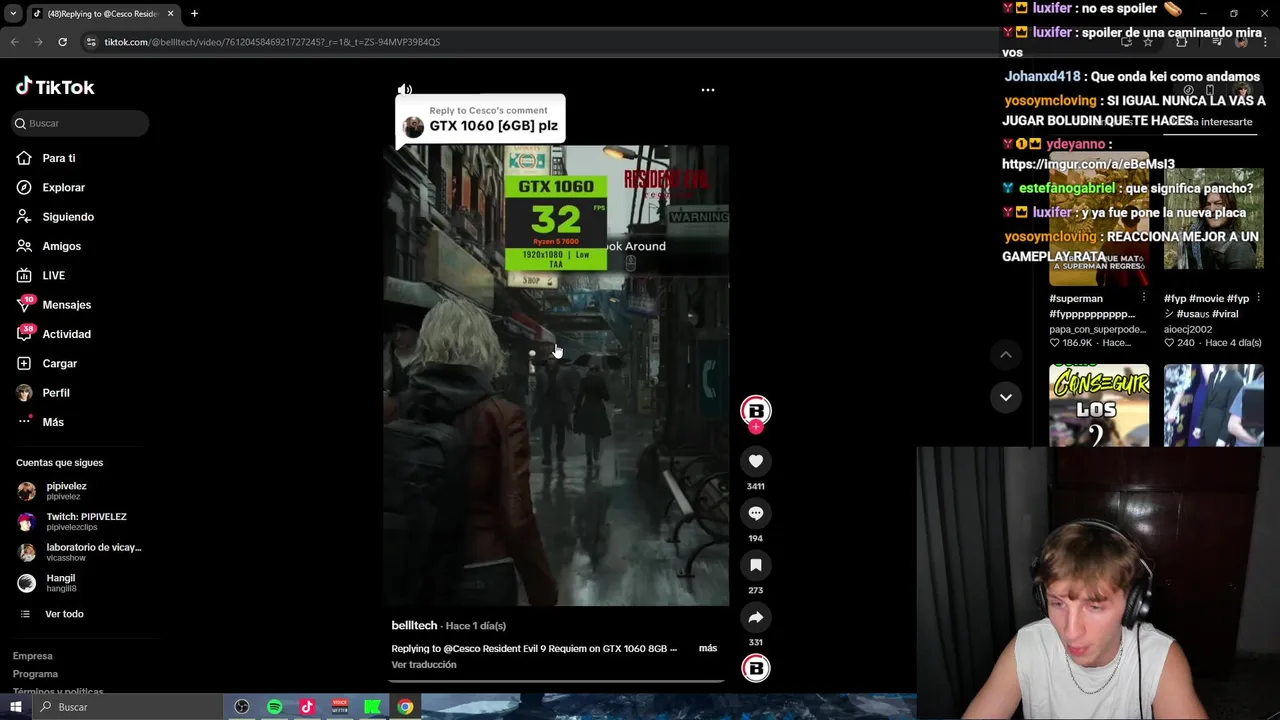Open the TikTok home logo
The image size is (1280, 720).
tap(55, 87)
